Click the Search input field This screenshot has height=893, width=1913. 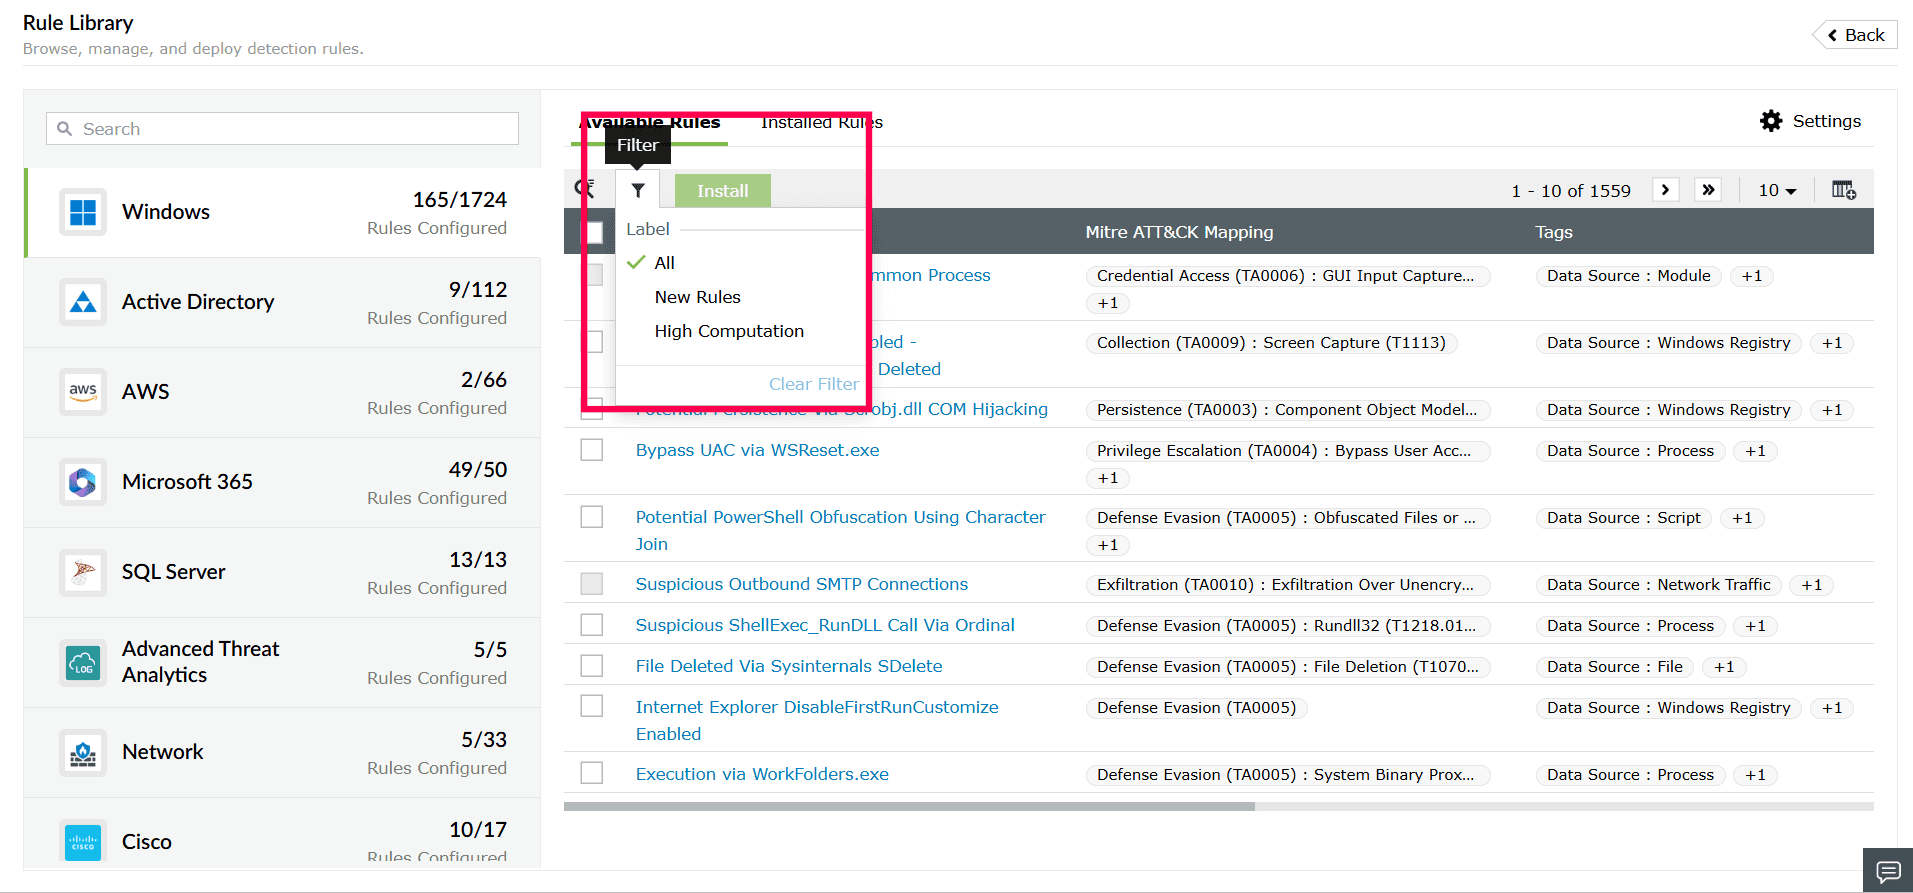[x=282, y=129]
